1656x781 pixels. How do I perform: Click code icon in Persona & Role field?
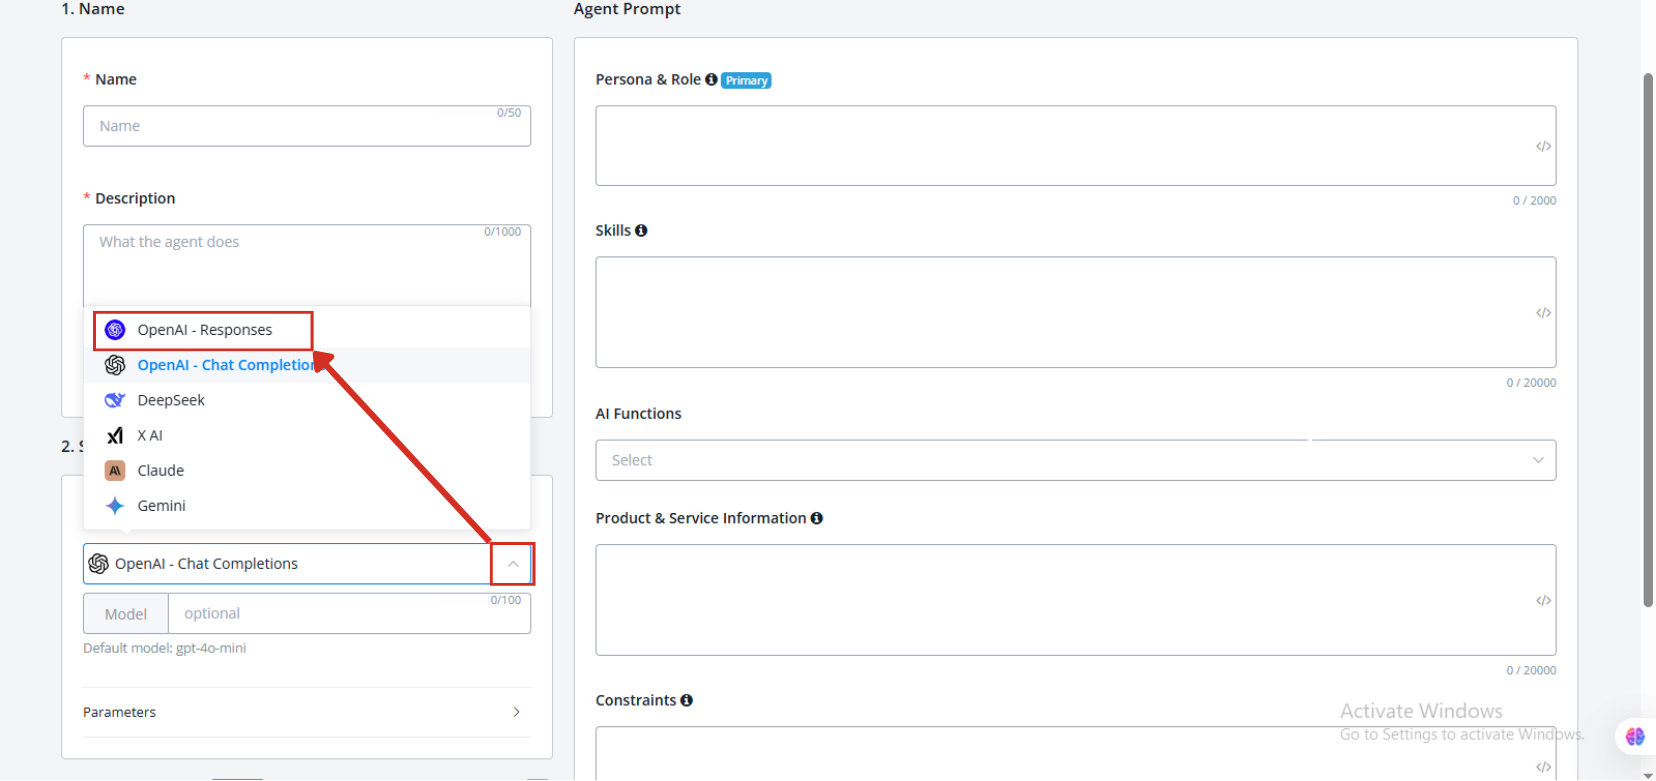point(1543,147)
